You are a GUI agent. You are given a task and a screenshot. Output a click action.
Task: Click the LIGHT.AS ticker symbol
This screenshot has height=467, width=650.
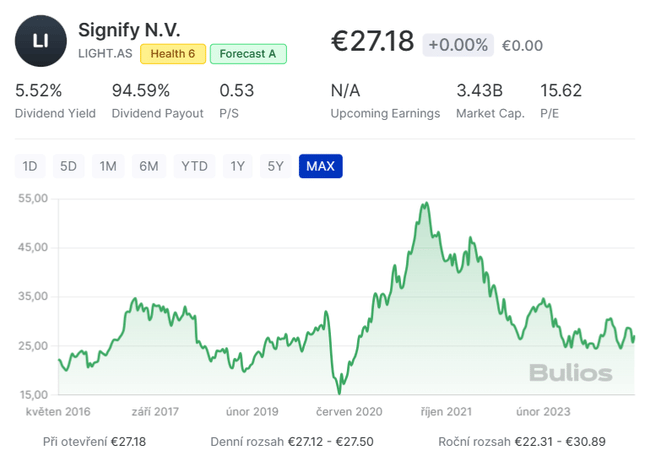point(105,53)
